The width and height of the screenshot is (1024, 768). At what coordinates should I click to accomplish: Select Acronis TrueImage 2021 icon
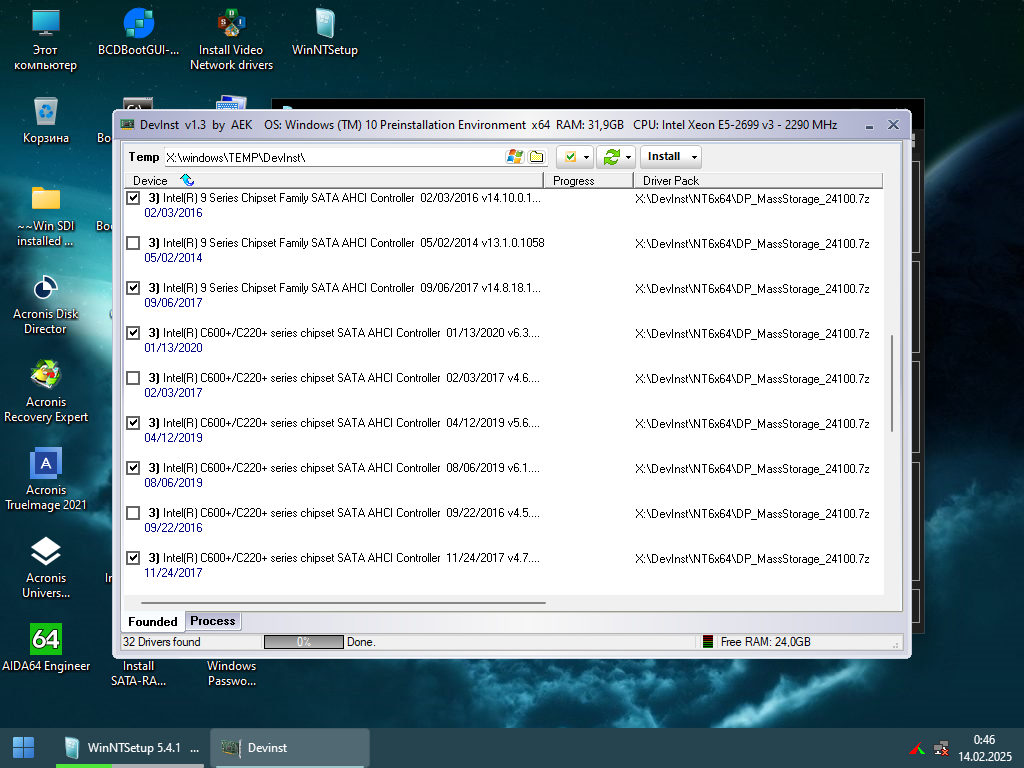tap(46, 480)
